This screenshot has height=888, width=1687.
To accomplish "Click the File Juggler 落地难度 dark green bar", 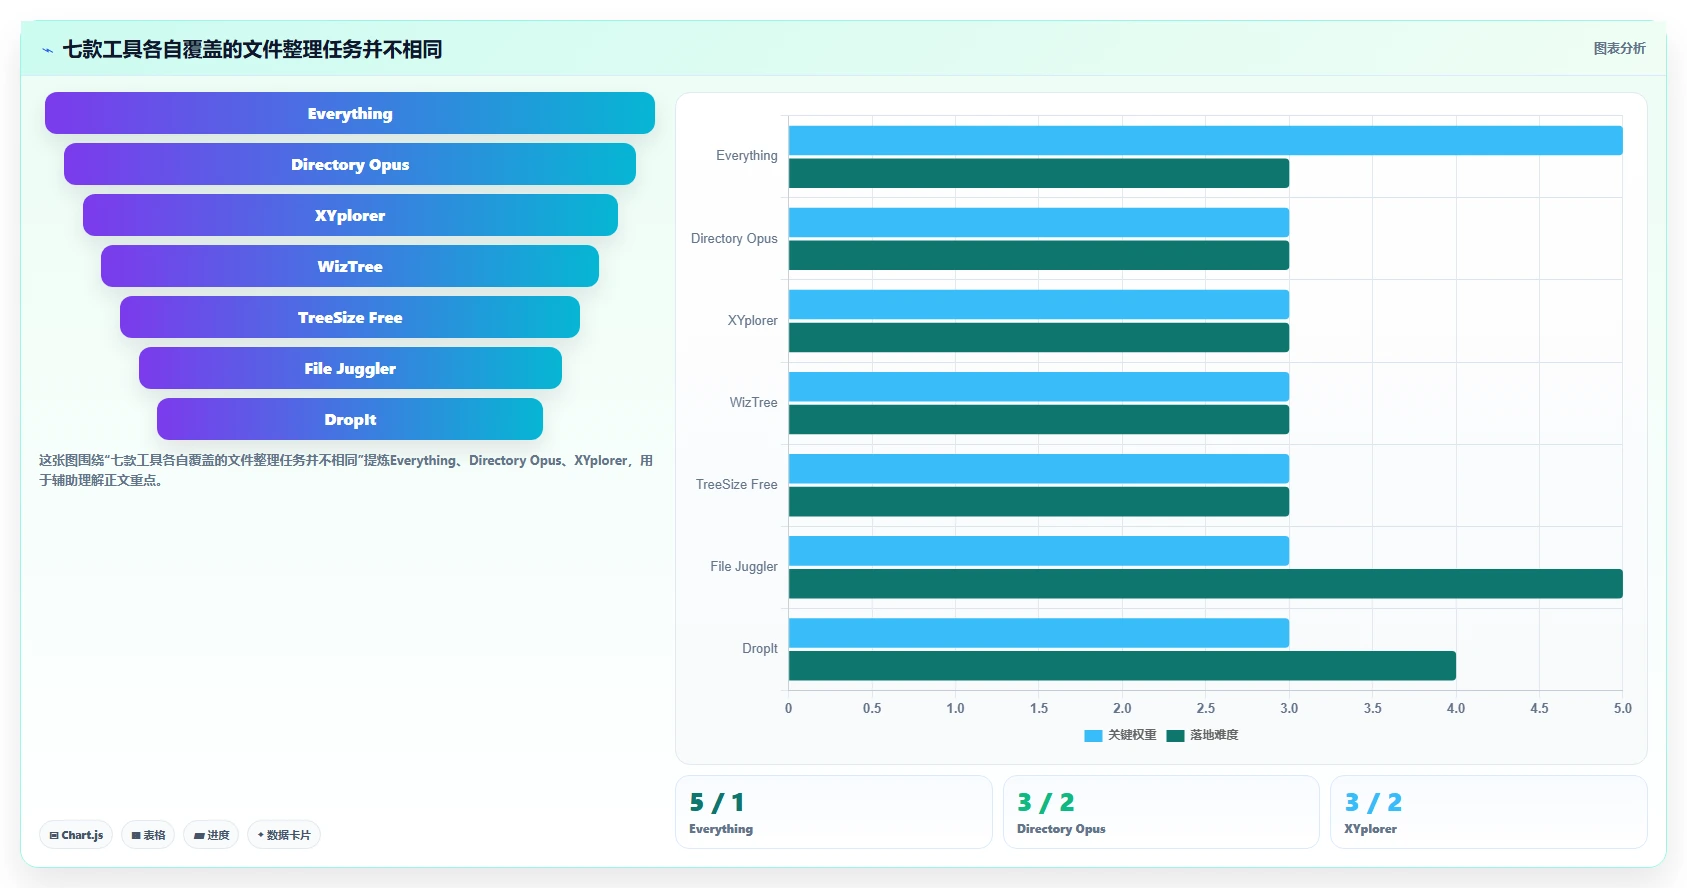I will 1205,584.
